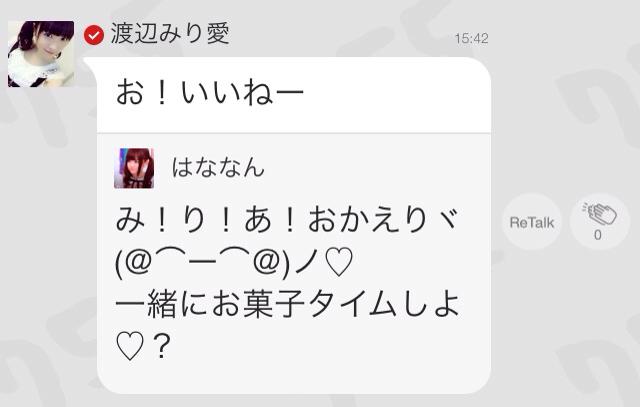Click the heart after the kaomoji

(x=340, y=262)
